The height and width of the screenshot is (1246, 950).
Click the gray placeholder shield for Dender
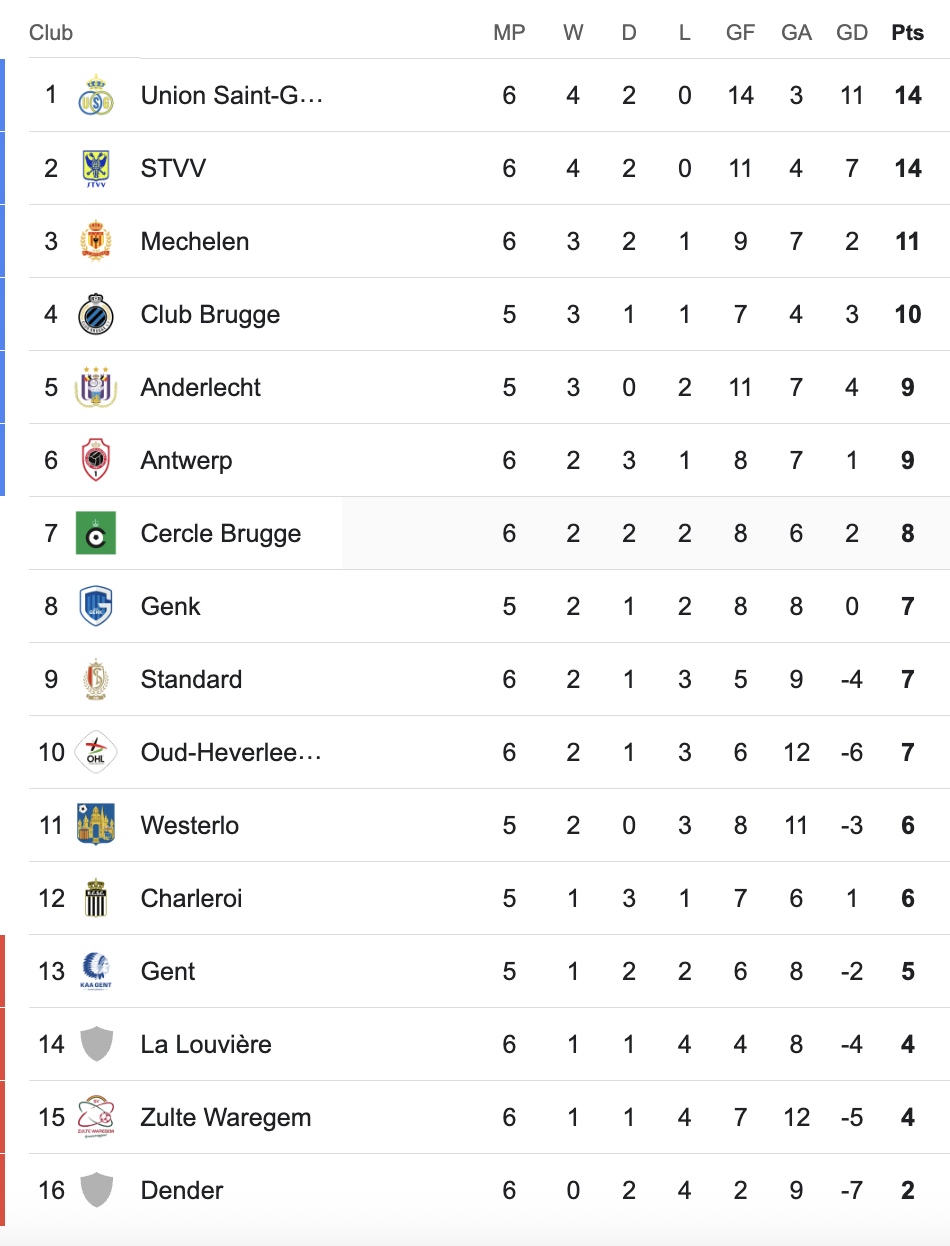coord(96,1190)
